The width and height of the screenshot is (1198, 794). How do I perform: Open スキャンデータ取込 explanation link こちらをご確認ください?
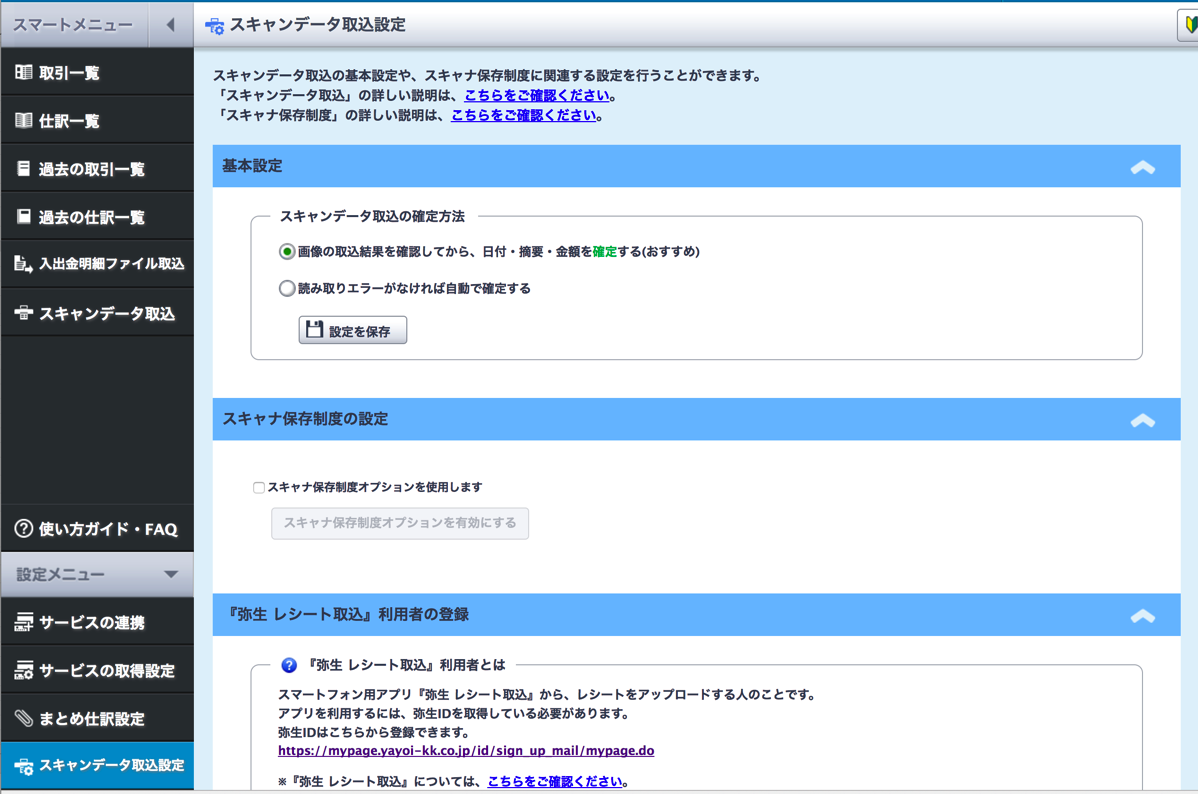click(x=536, y=96)
